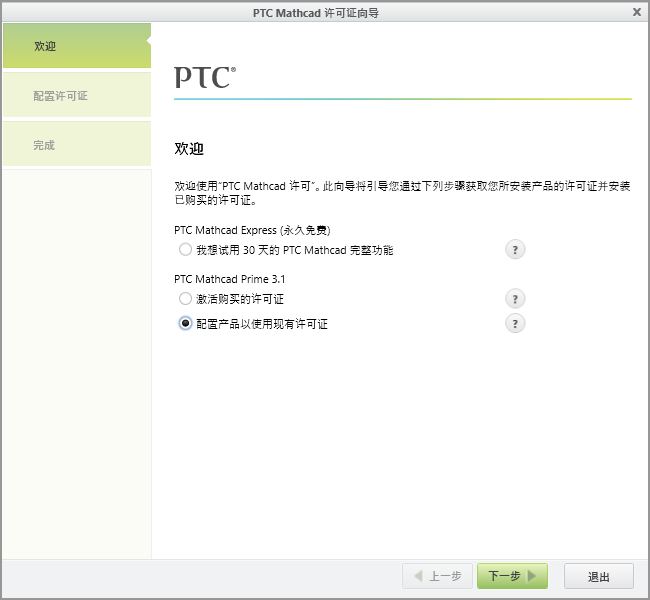Viewport: 650px width, 600px height.
Task: Click the PTC Mathcad Prime 3.1 label
Action: (230, 279)
